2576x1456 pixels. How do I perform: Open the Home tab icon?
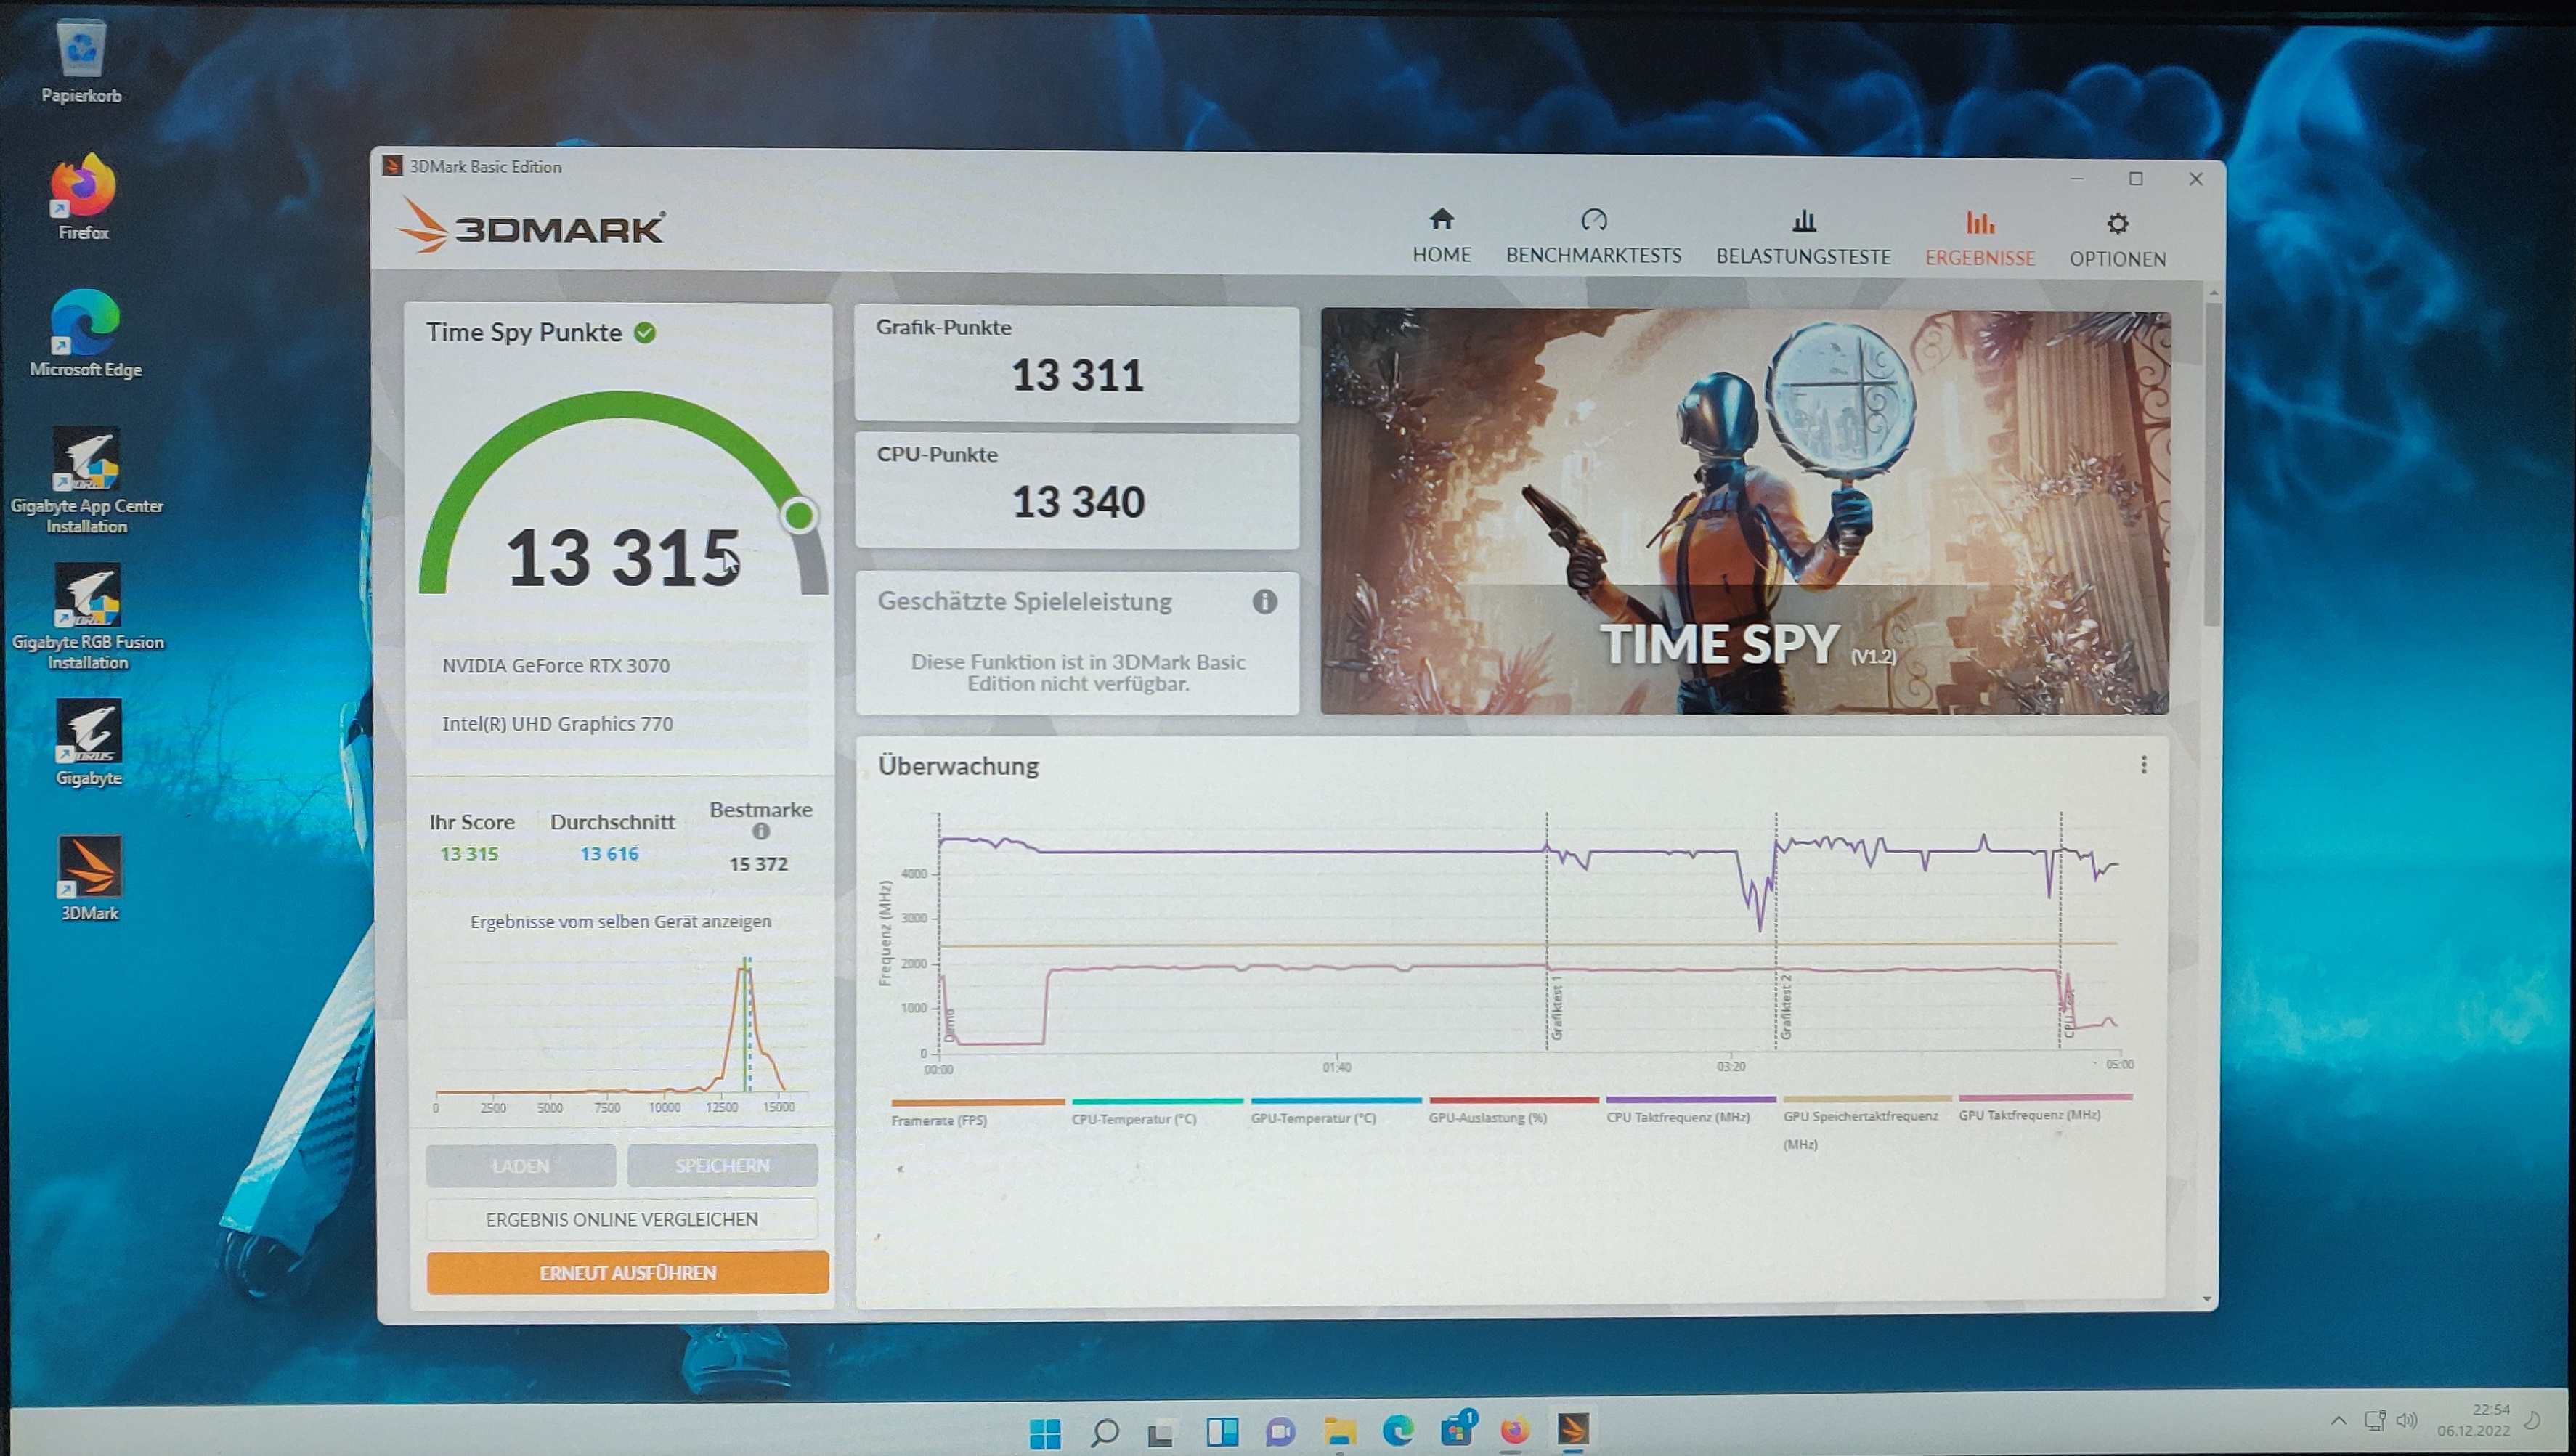tap(1441, 220)
